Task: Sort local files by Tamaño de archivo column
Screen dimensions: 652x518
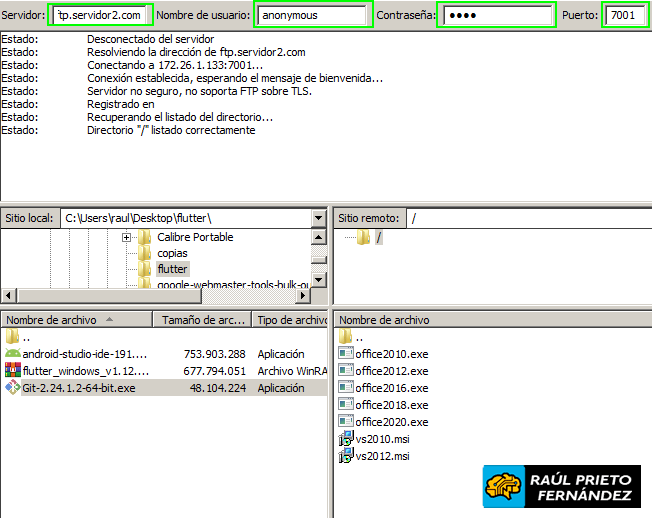Action: (200, 320)
